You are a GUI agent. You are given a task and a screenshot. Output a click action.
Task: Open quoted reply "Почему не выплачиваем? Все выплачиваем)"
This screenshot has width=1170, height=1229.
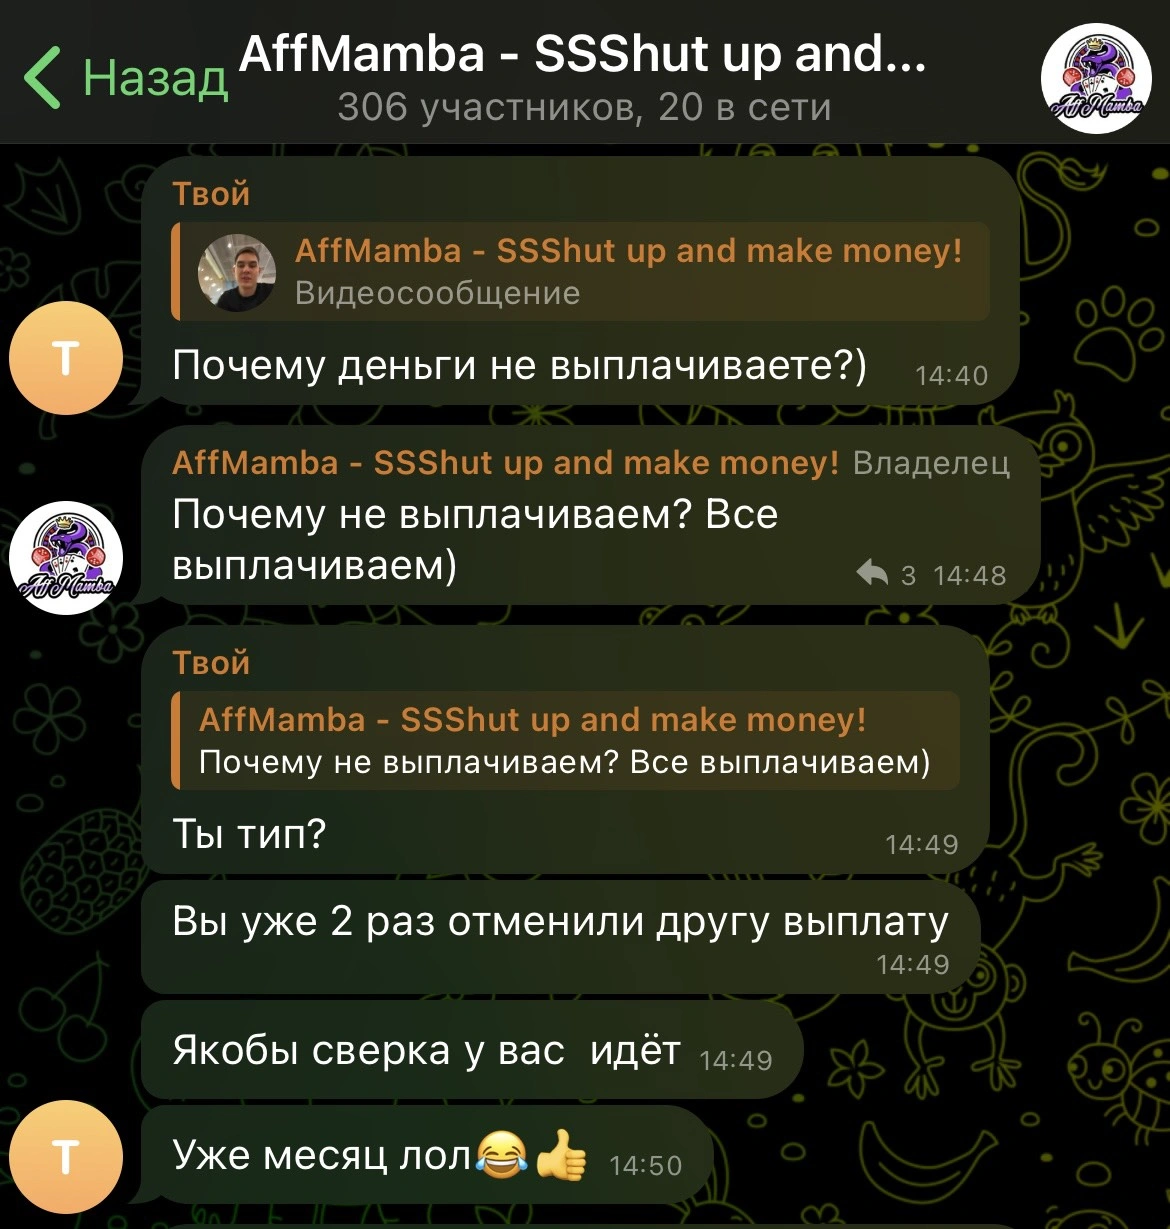pyautogui.click(x=566, y=741)
